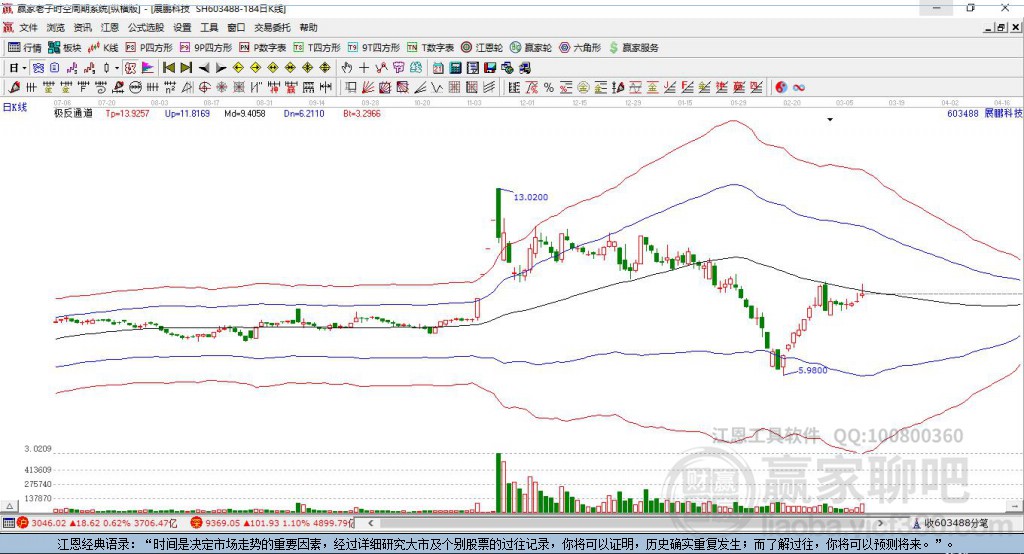The height and width of the screenshot is (554, 1024).
Task: Select the crosshair cursor tool
Action: [364, 68]
